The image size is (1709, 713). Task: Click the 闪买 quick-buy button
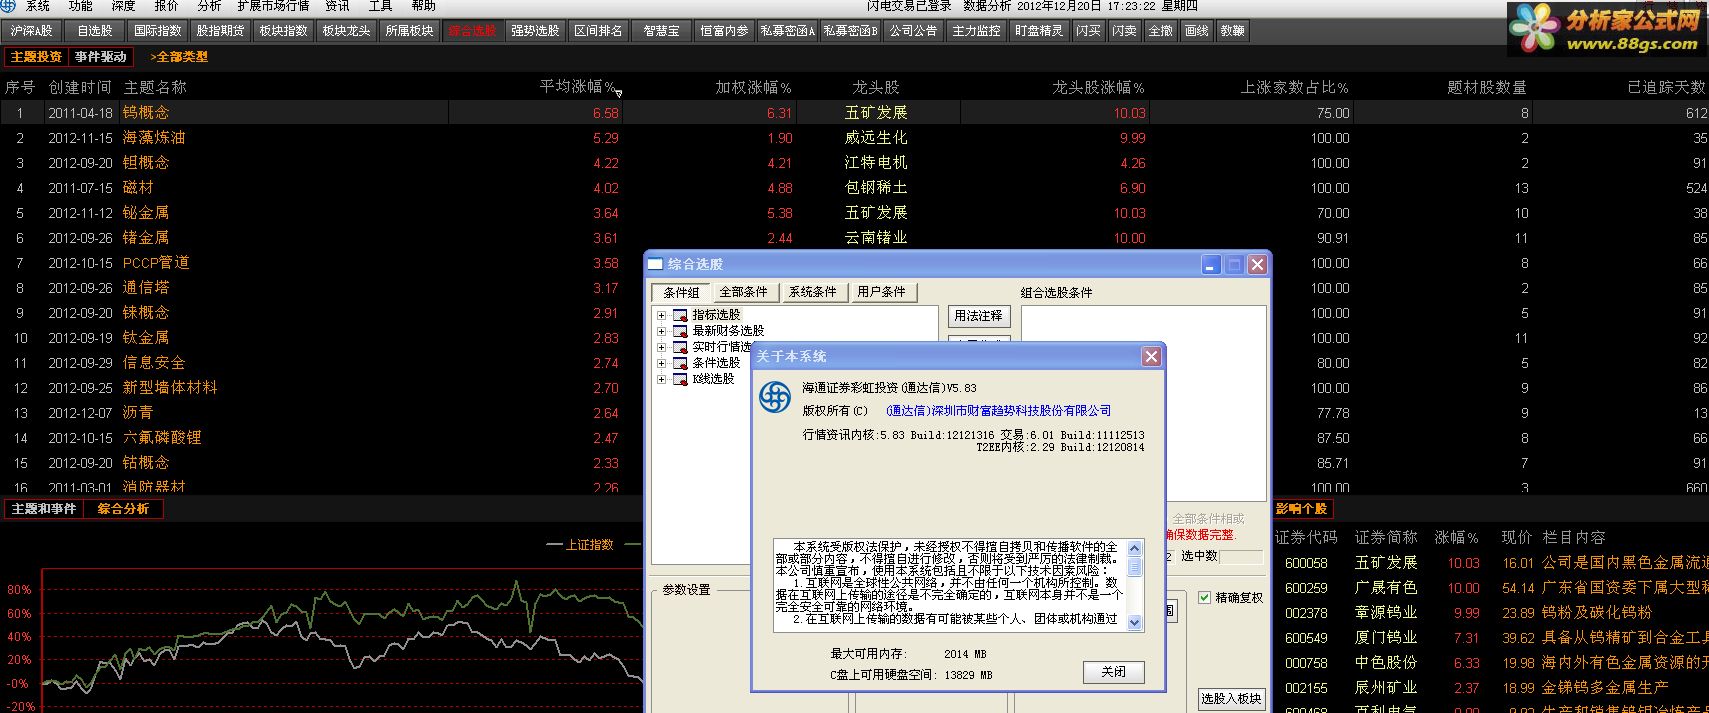(1089, 31)
